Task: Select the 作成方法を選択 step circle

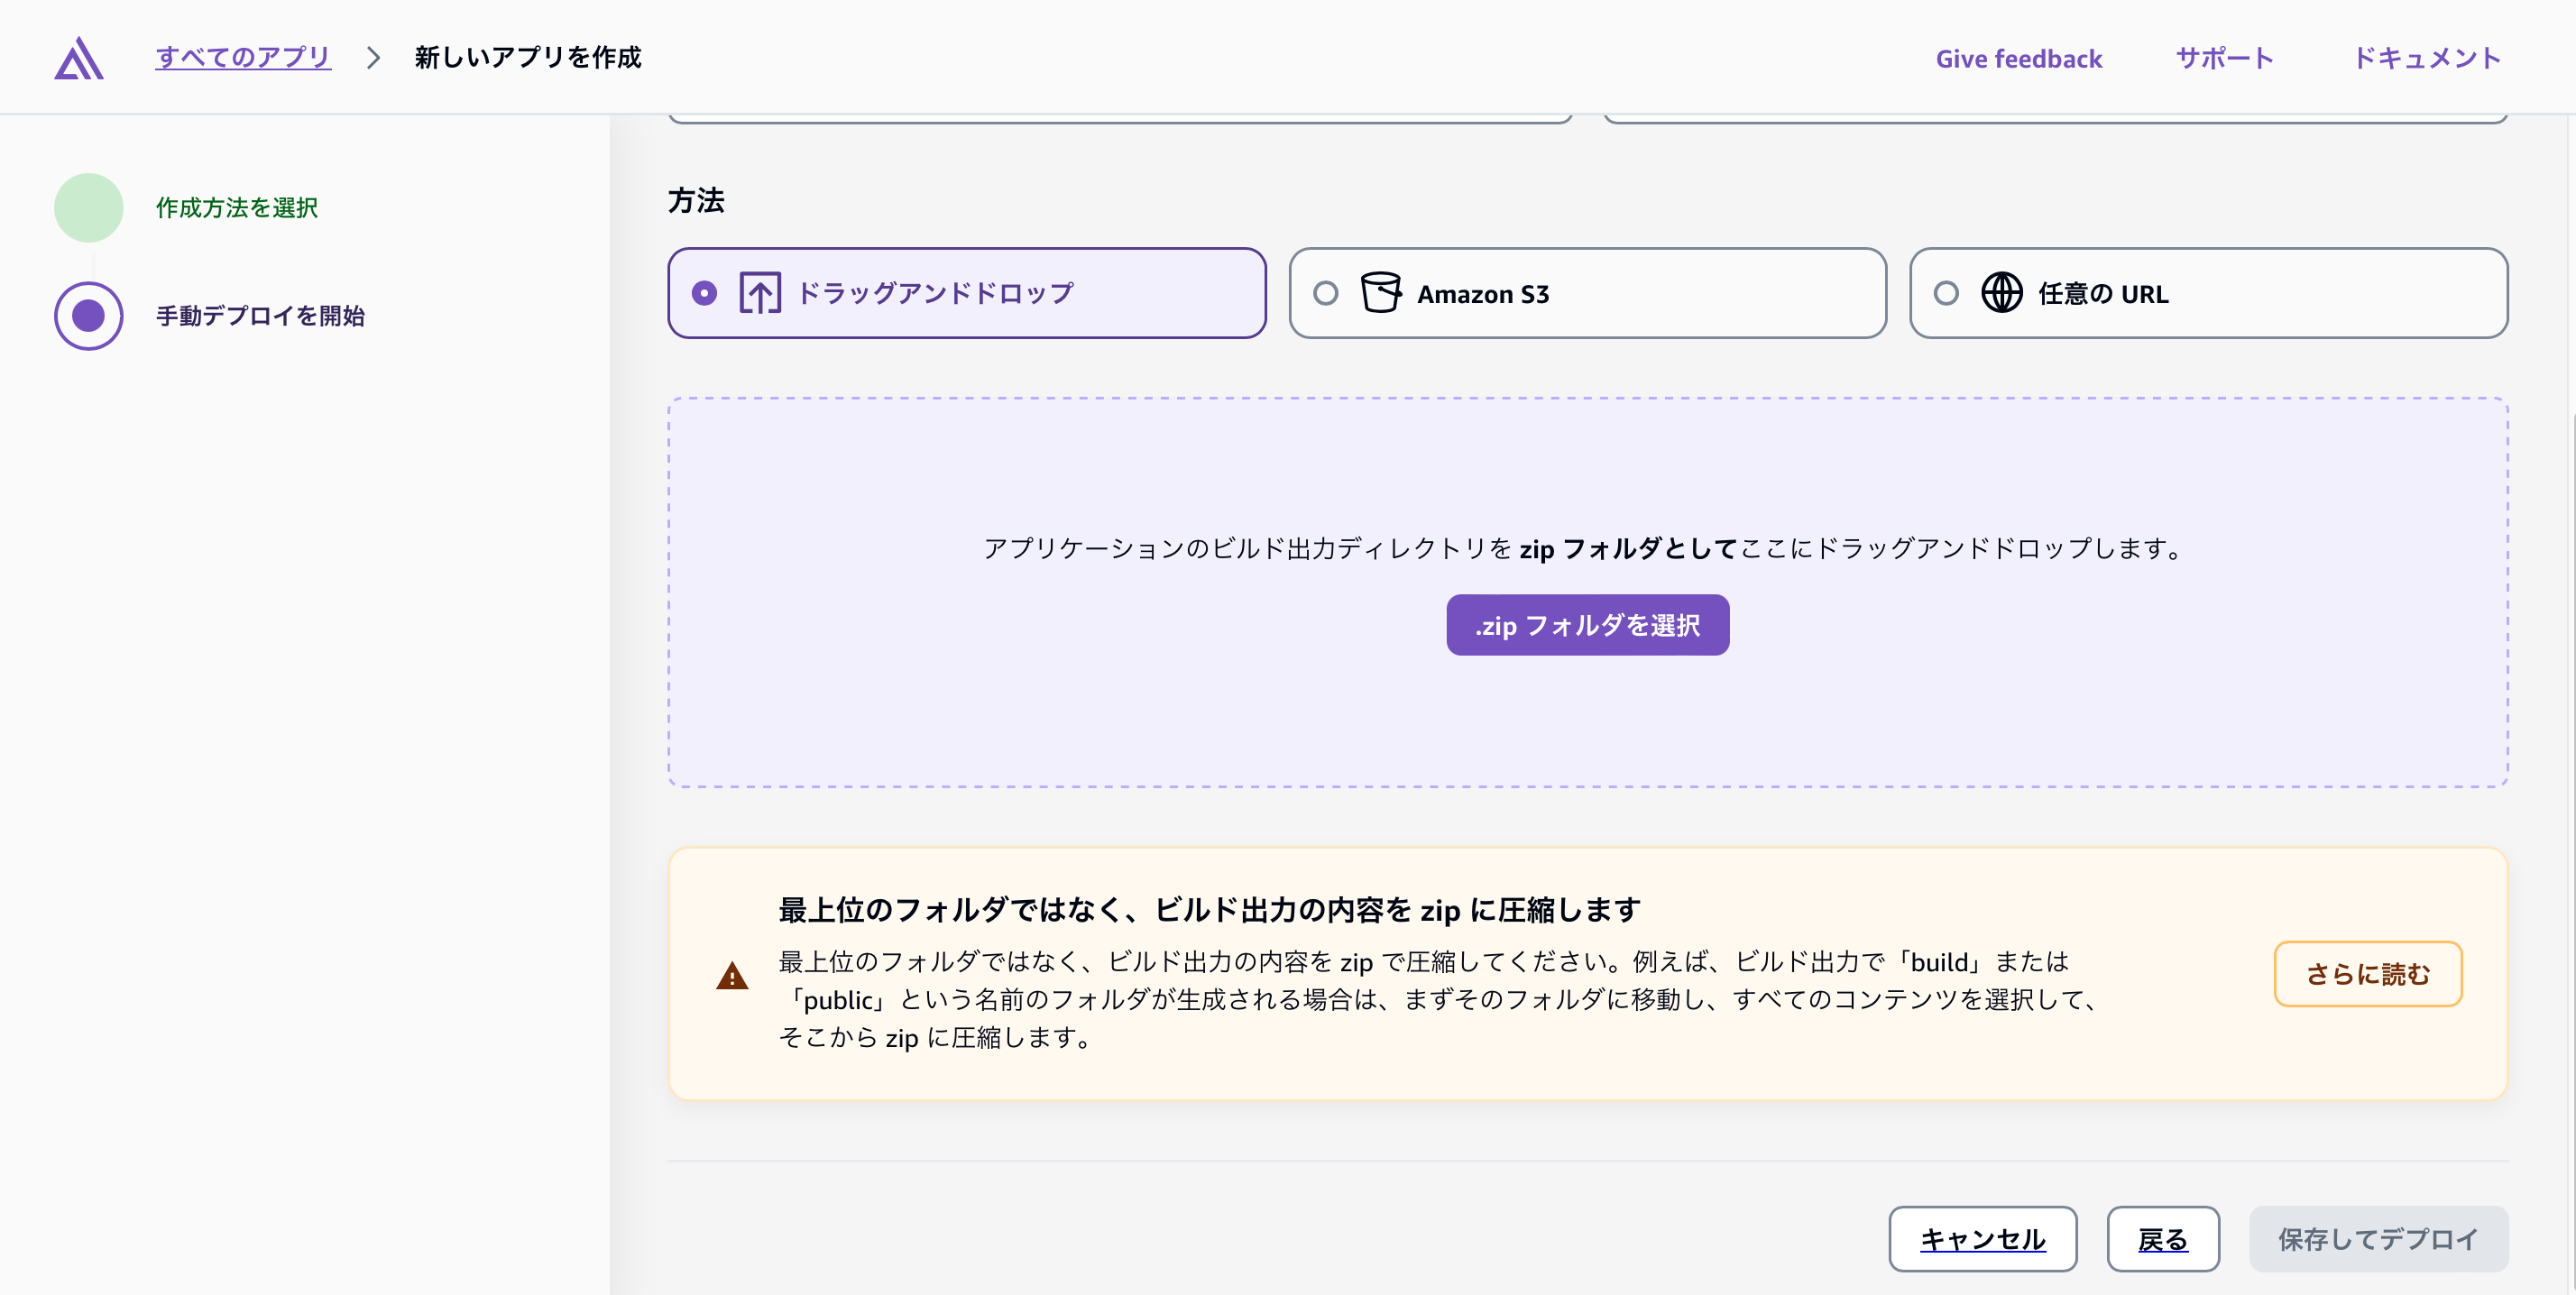Action: pyautogui.click(x=89, y=208)
